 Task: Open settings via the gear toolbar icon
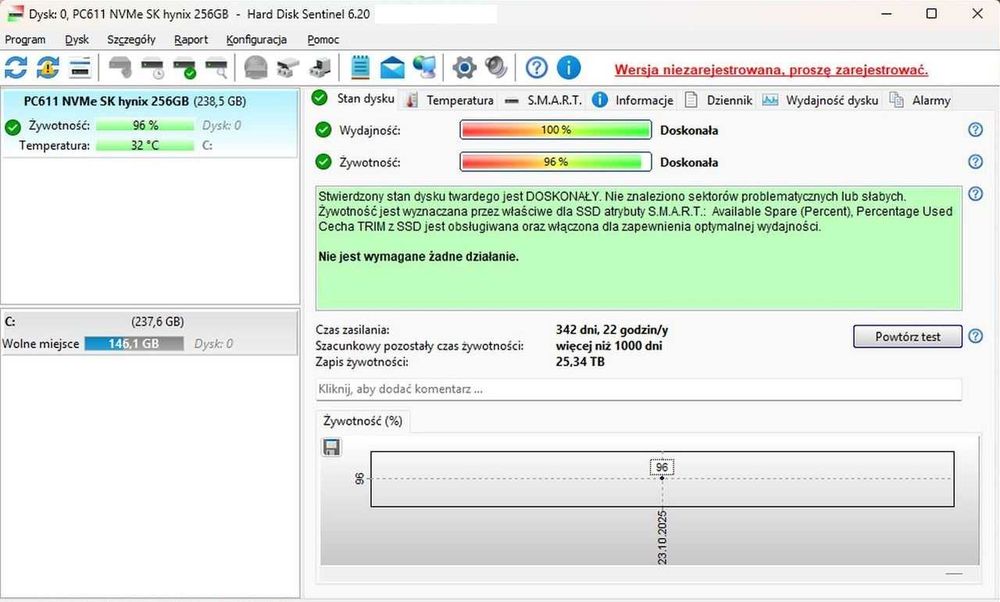tap(464, 68)
